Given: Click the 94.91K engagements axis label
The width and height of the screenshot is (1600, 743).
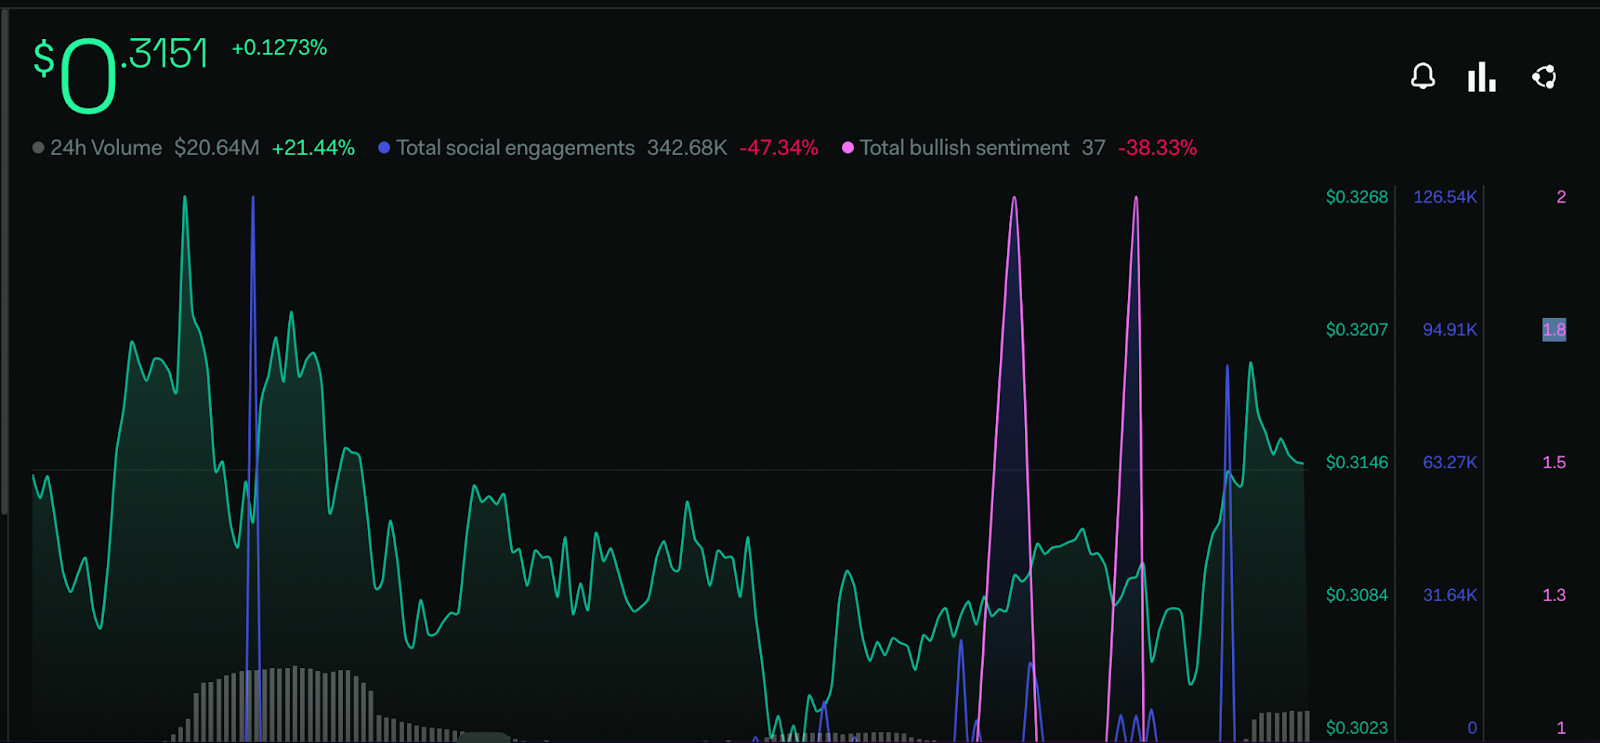Looking at the screenshot, I should 1450,330.
